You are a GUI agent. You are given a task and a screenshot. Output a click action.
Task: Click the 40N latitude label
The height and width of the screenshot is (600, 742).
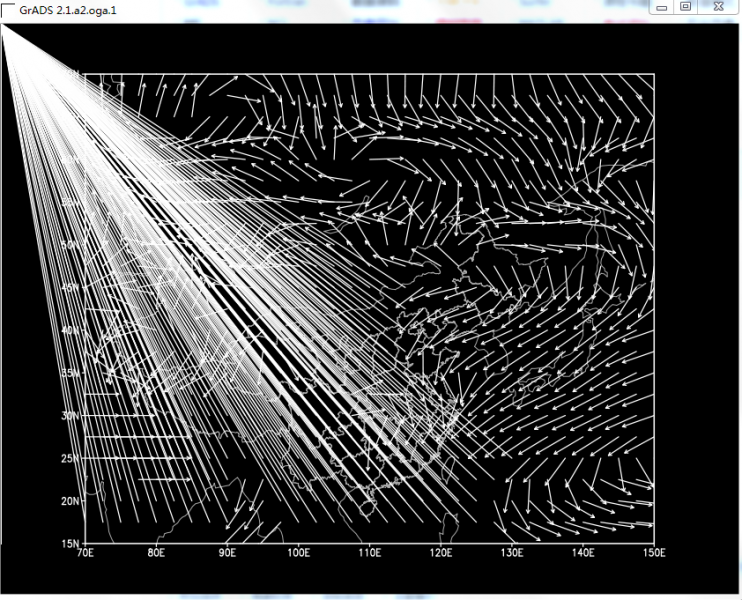(71, 330)
